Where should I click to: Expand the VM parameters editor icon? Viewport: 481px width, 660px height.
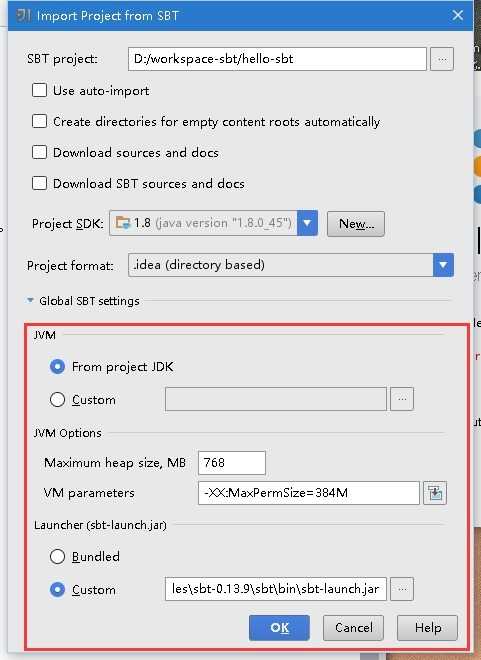click(x=435, y=492)
